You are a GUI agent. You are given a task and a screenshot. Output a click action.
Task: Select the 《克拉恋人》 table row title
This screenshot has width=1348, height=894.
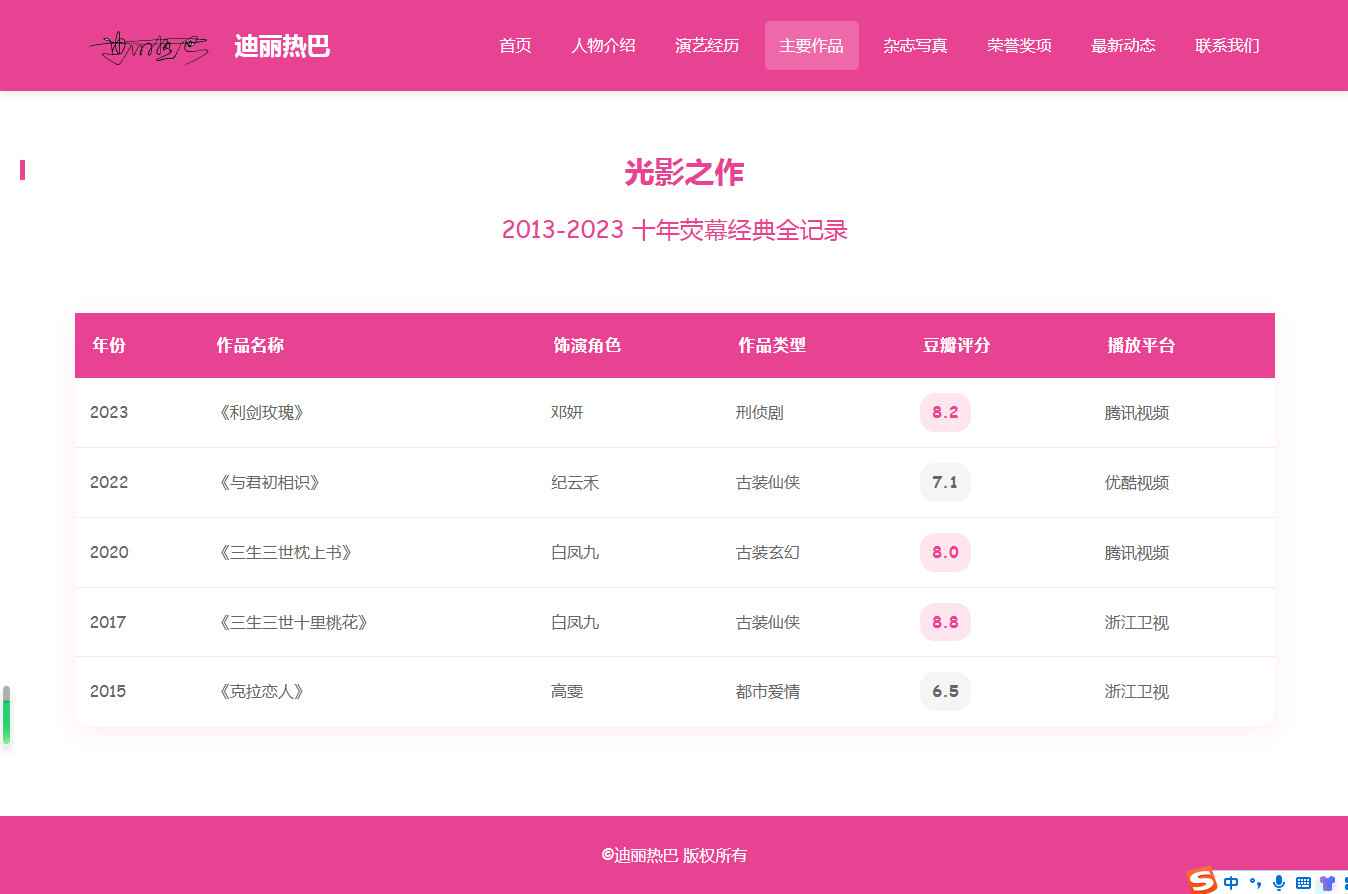[x=260, y=691]
